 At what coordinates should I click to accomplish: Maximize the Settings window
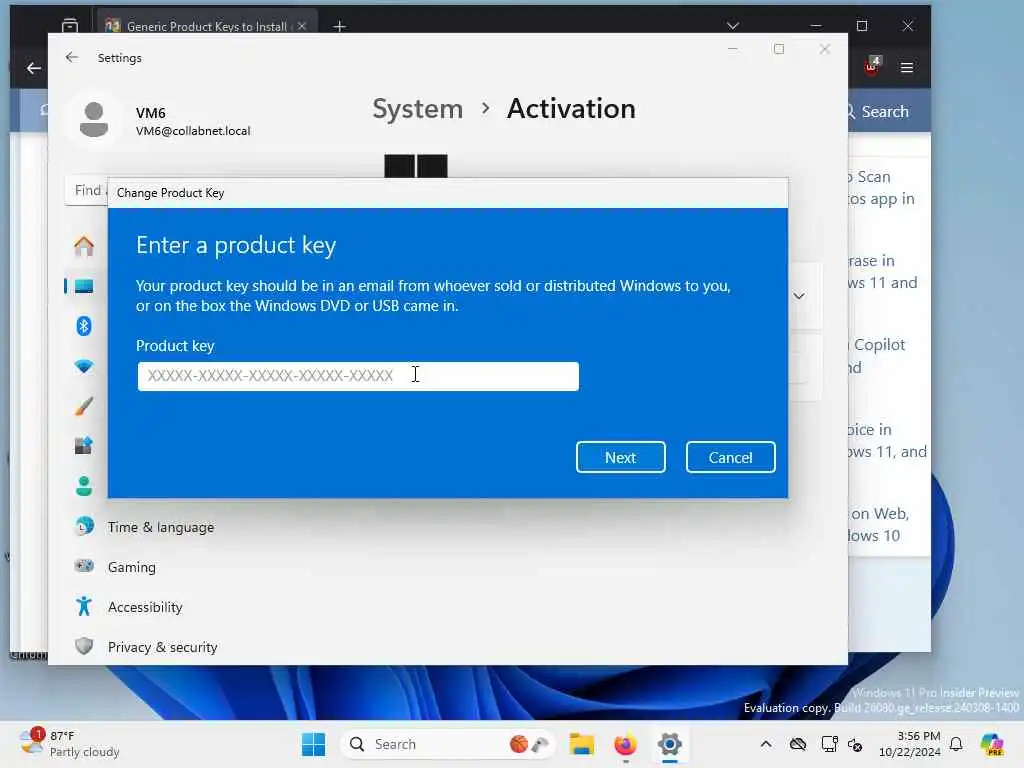pos(778,49)
